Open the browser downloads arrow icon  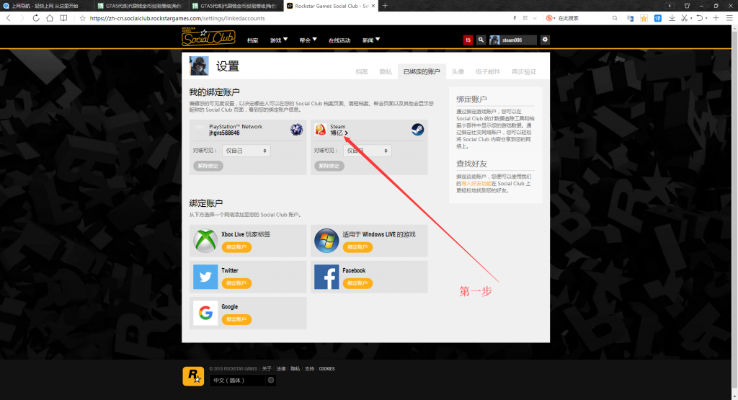tap(672, 18)
